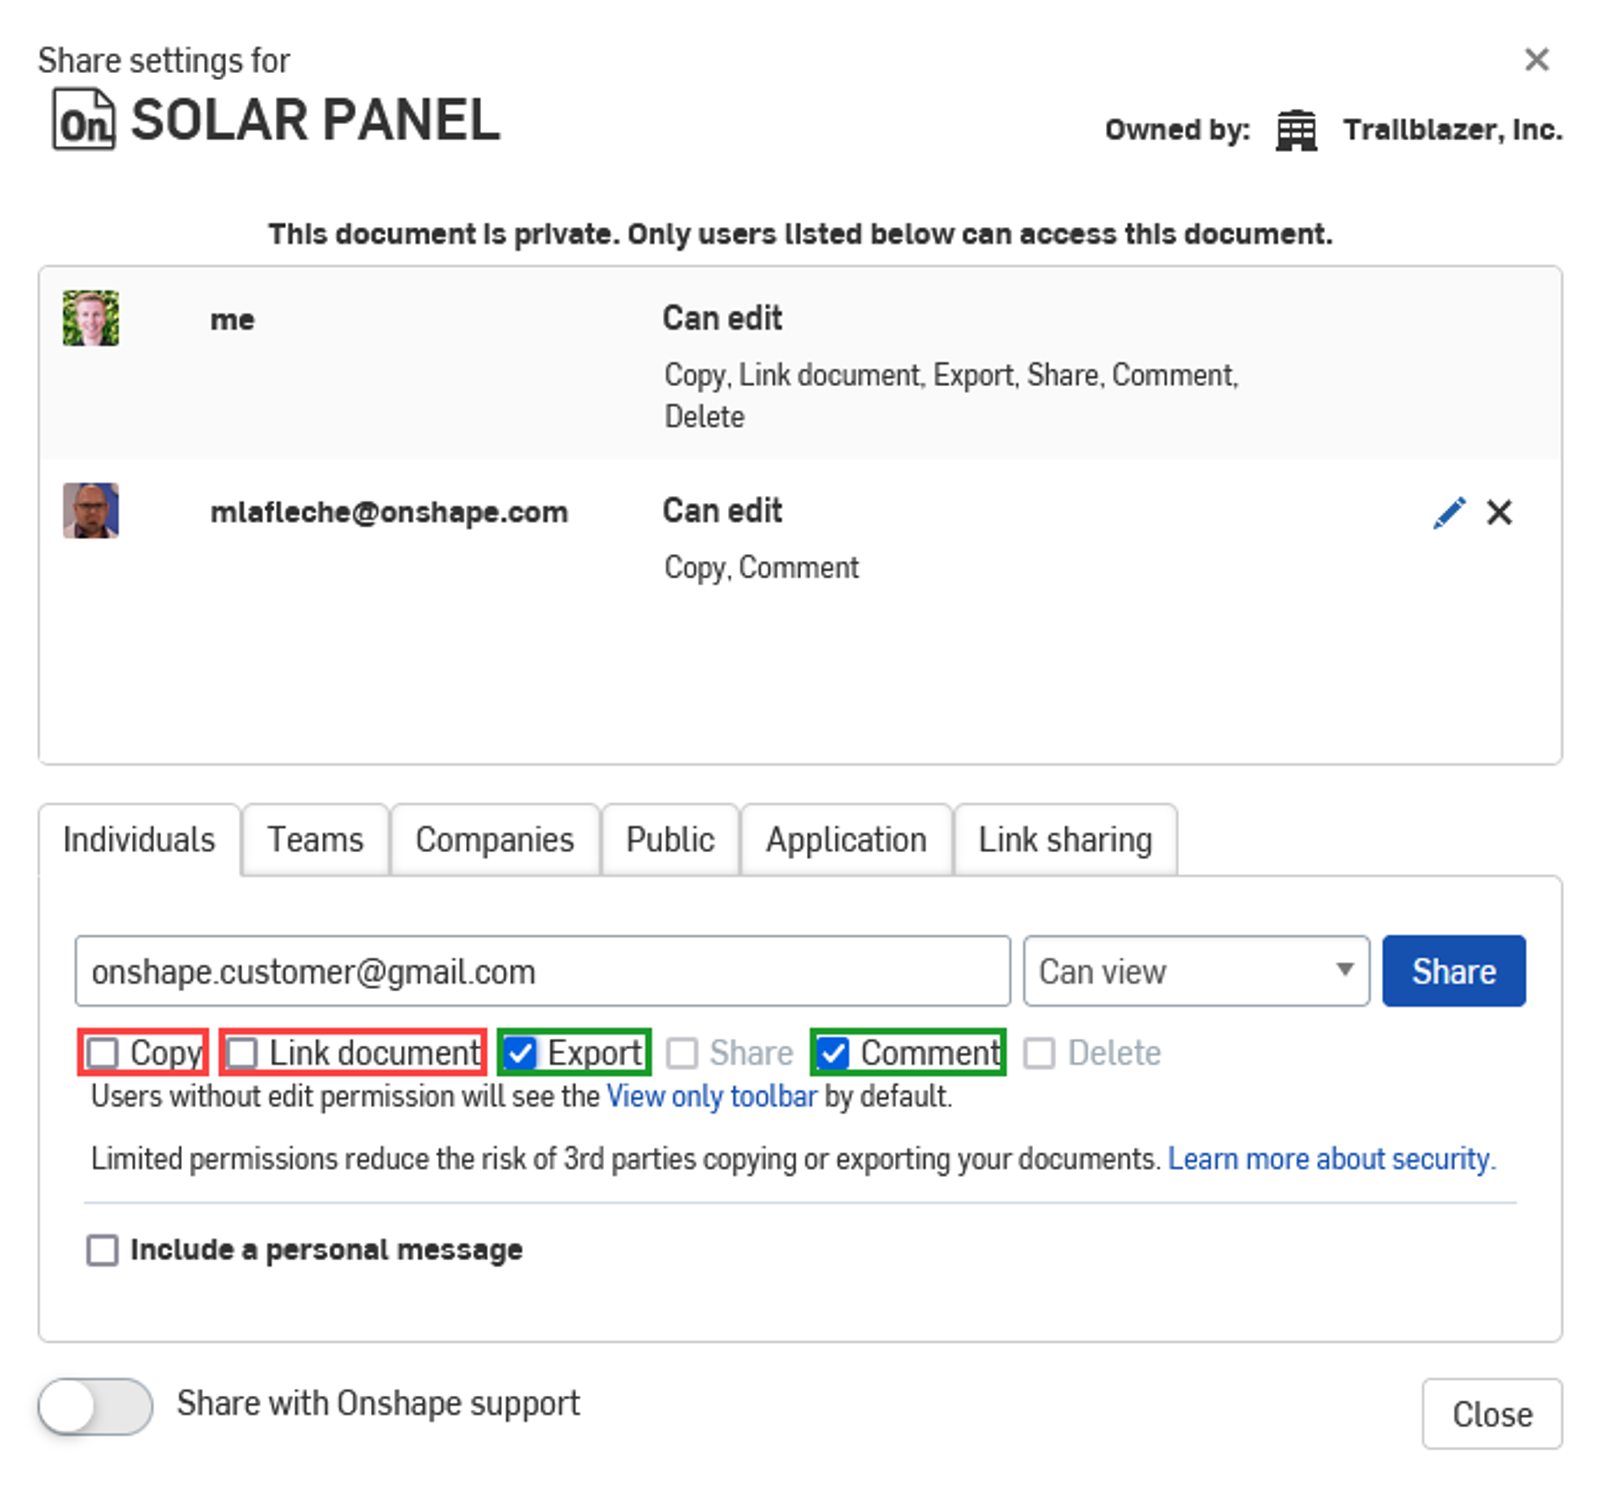Click the avatar next to me
The image size is (1600, 1486).
[90, 320]
